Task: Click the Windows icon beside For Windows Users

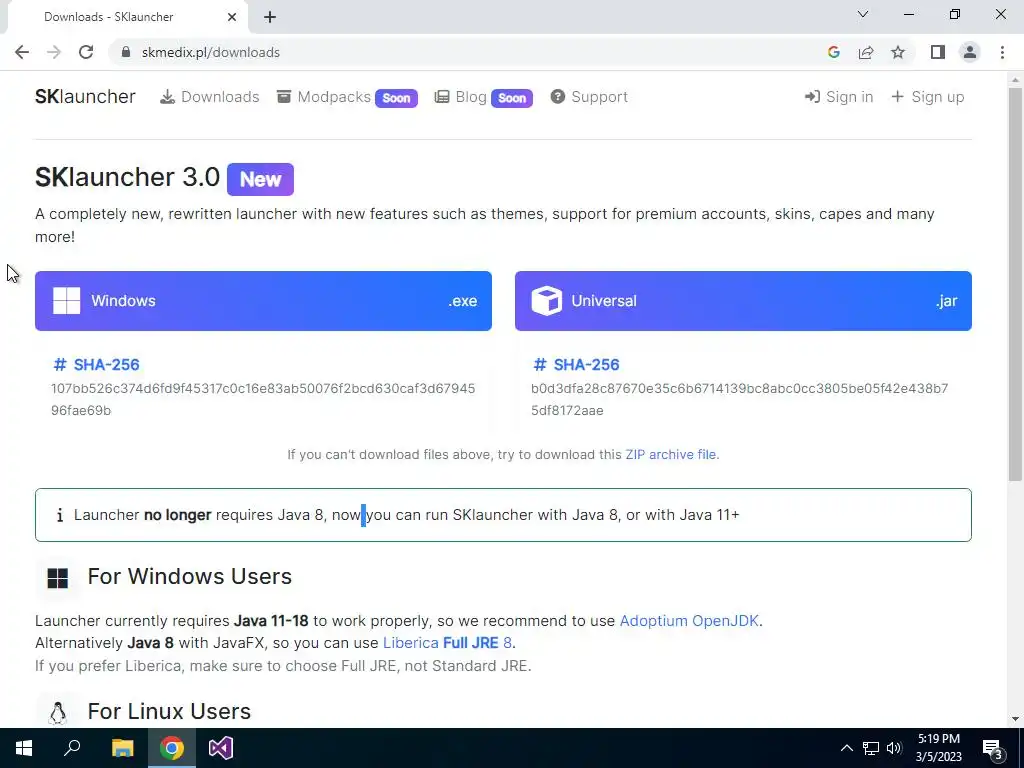Action: [x=57, y=578]
